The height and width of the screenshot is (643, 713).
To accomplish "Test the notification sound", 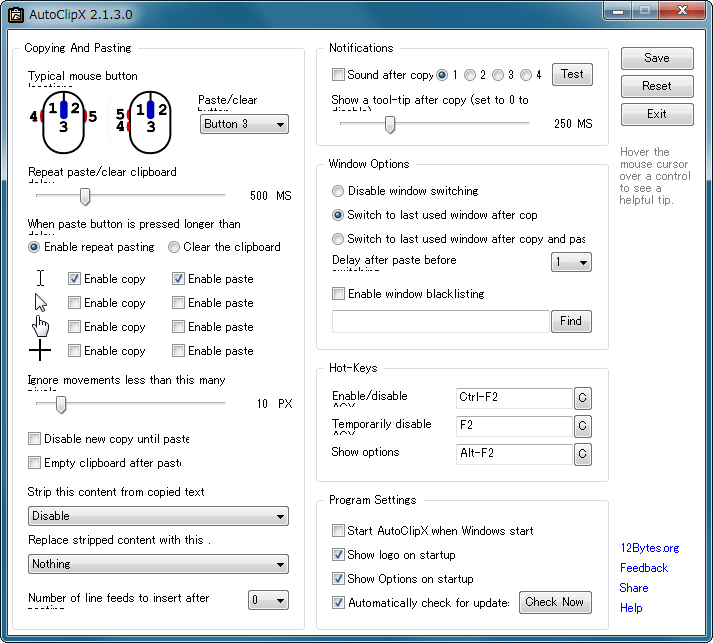I will (572, 74).
